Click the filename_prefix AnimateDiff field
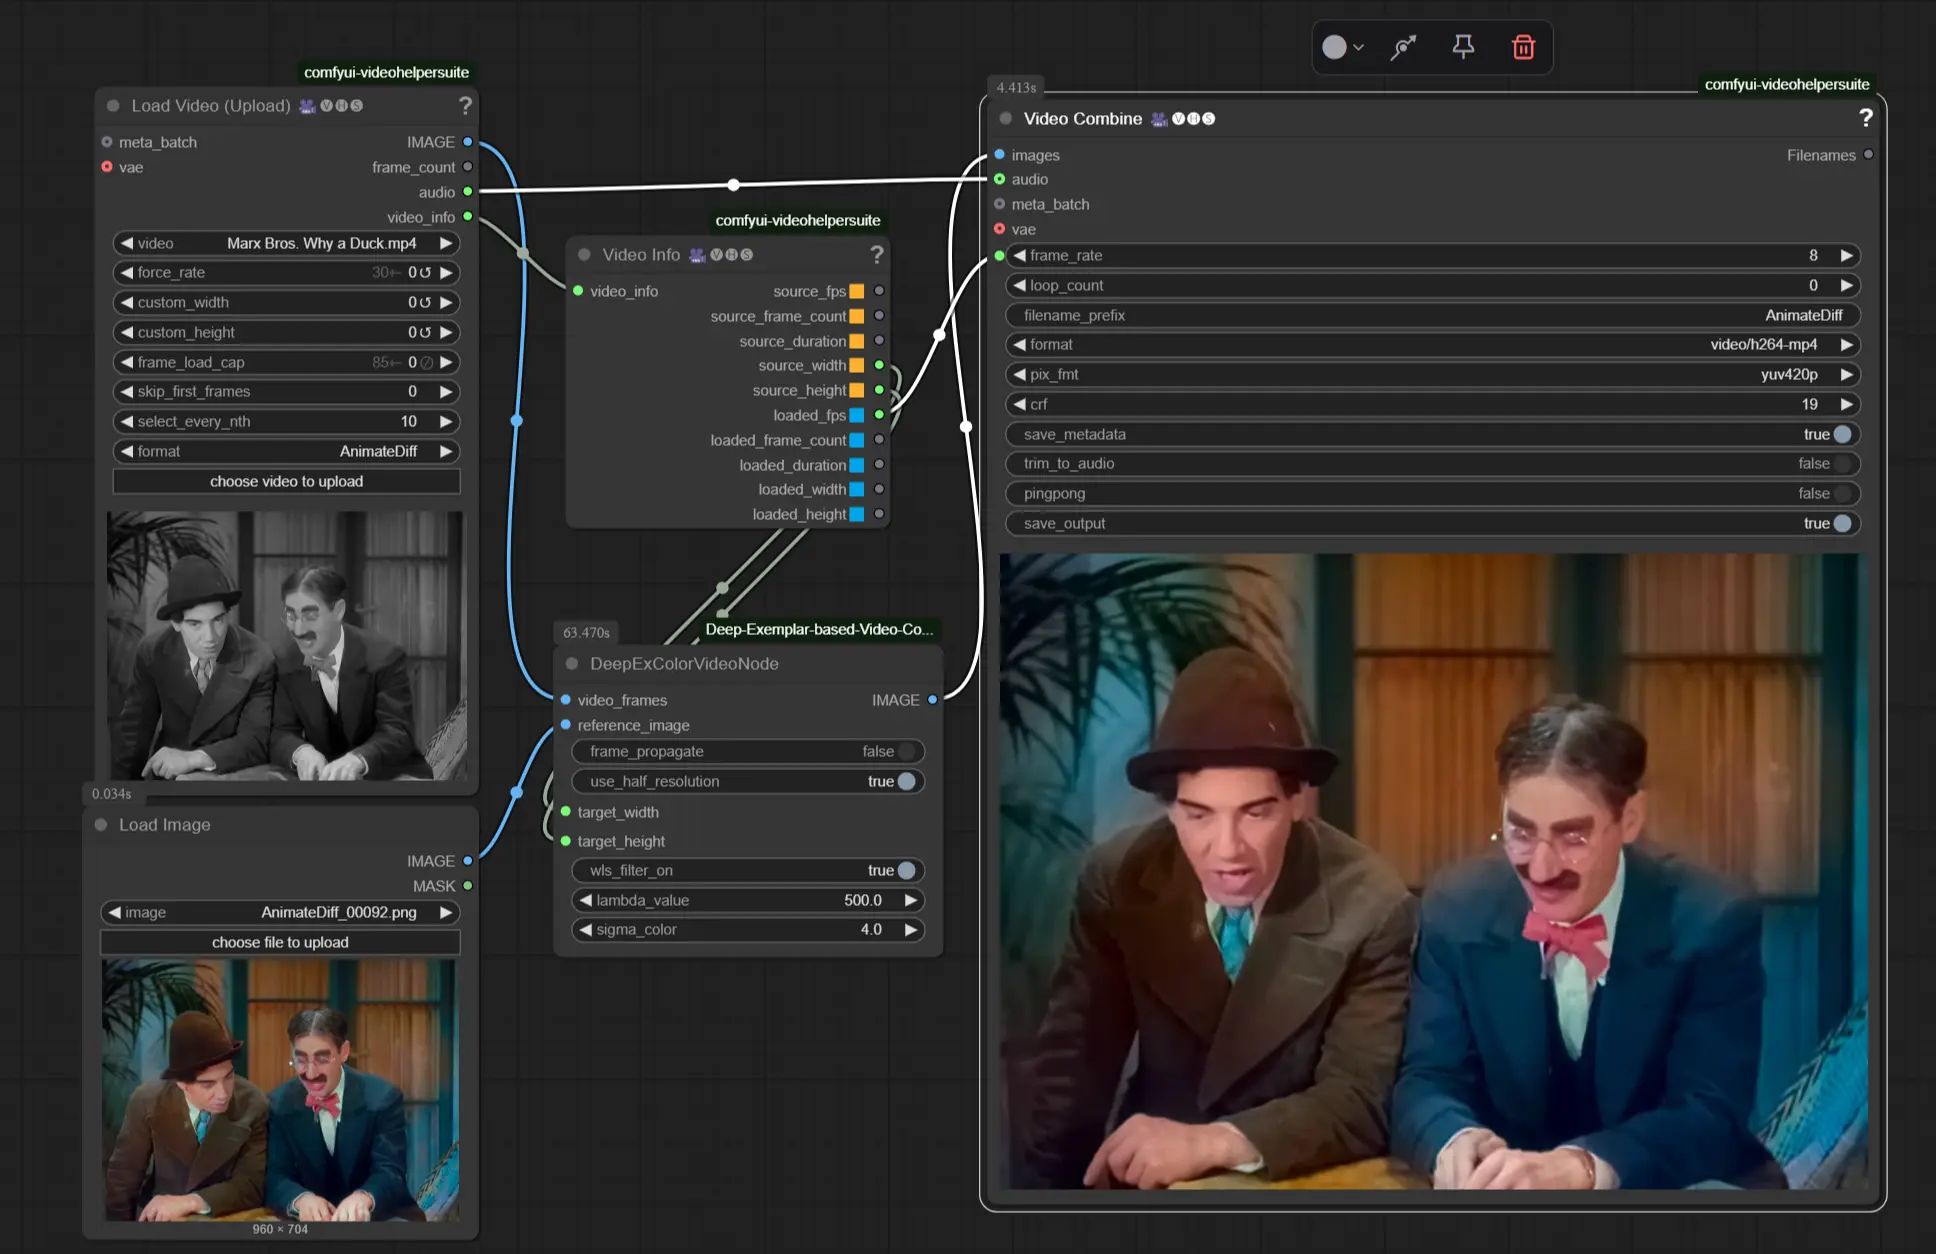Viewport: 1936px width, 1254px height. pos(1432,315)
